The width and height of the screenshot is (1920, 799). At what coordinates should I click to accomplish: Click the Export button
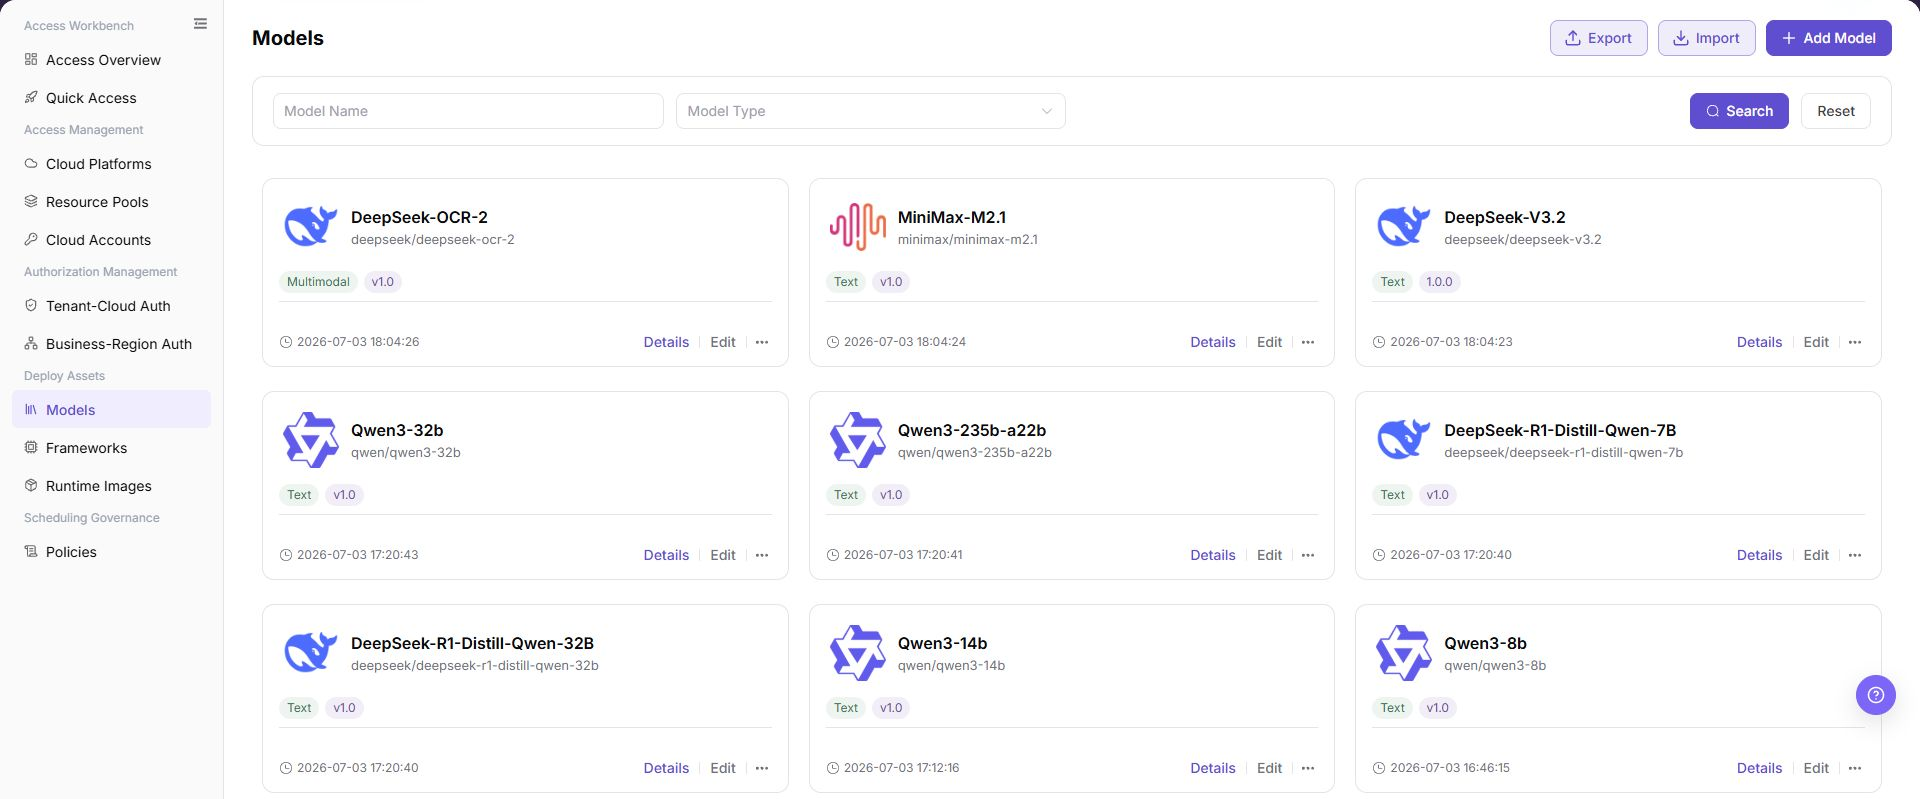[1598, 38]
